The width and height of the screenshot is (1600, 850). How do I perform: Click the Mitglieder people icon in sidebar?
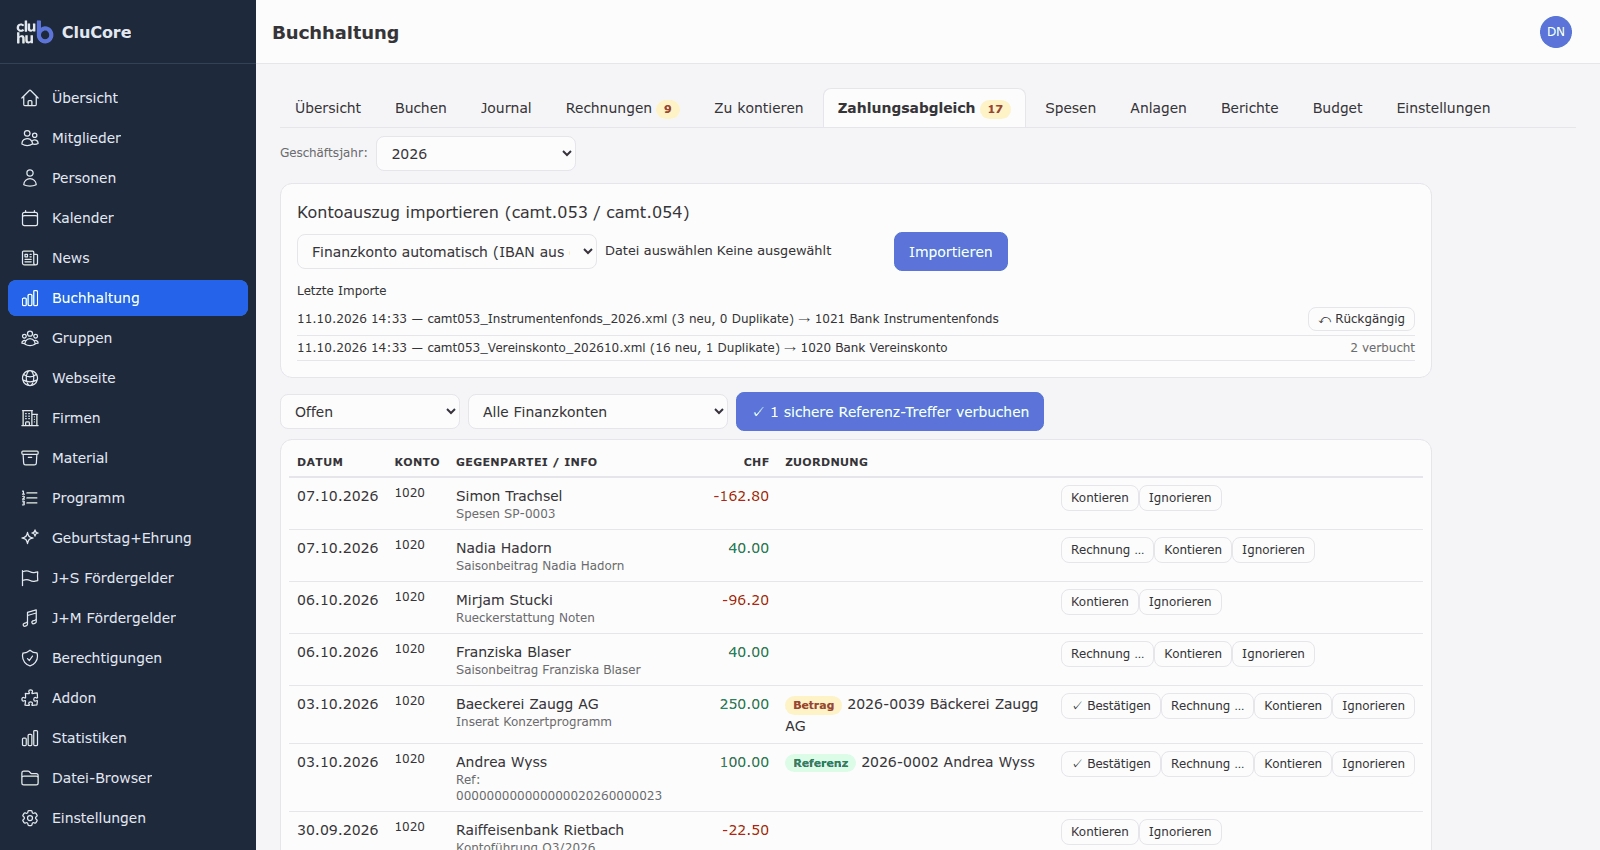pyautogui.click(x=30, y=138)
